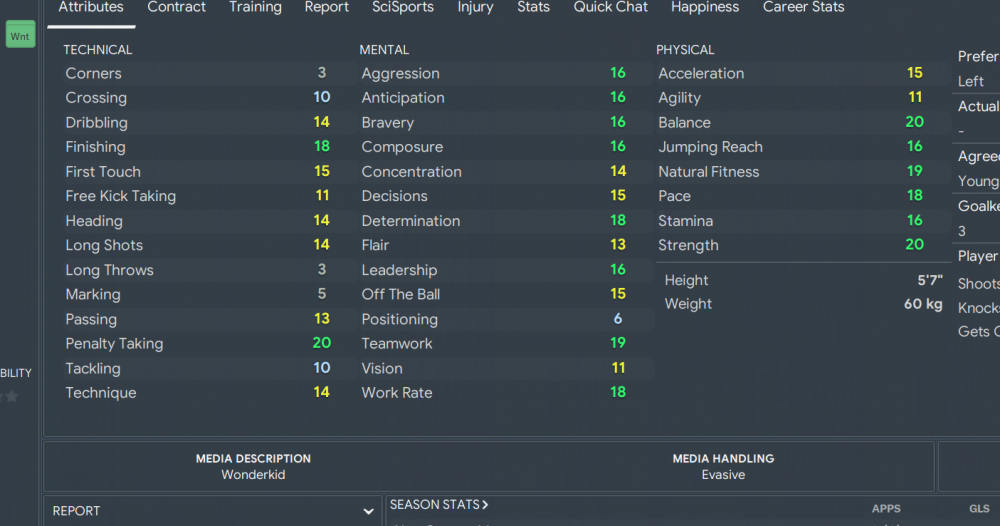Image resolution: width=1000 pixels, height=526 pixels.
Task: Click the Evasive media handling text
Action: (x=723, y=475)
